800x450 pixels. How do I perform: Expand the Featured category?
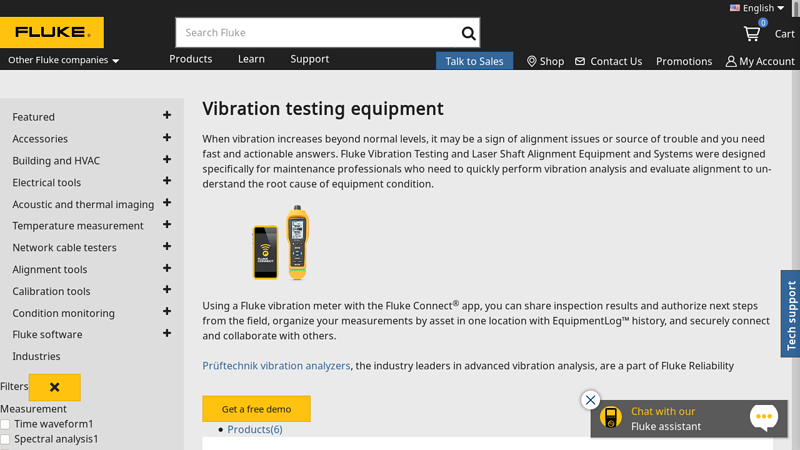(167, 115)
